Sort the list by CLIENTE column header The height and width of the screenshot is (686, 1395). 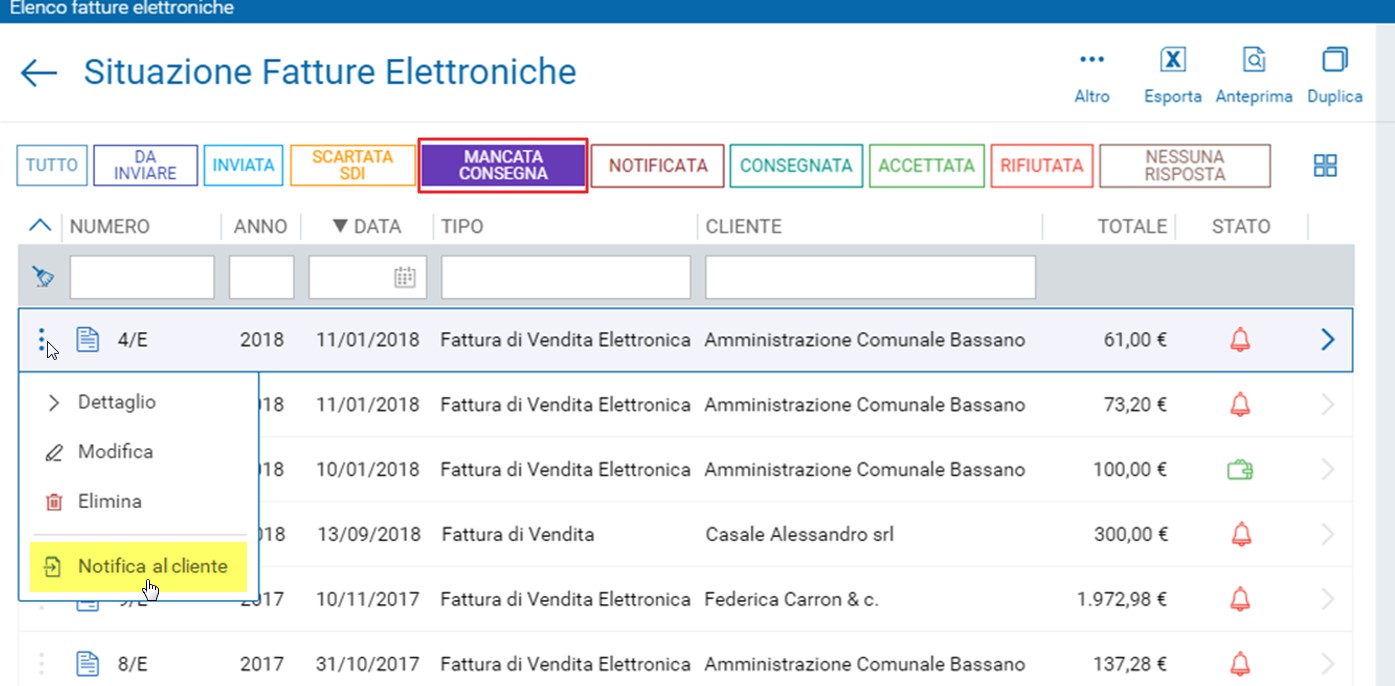click(744, 227)
